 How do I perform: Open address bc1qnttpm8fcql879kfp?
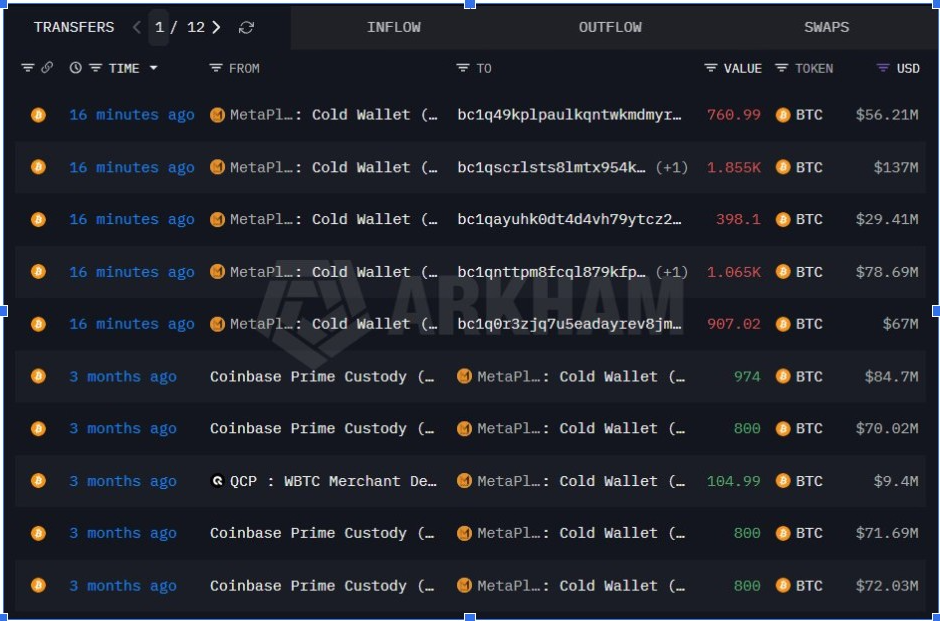pyautogui.click(x=552, y=272)
